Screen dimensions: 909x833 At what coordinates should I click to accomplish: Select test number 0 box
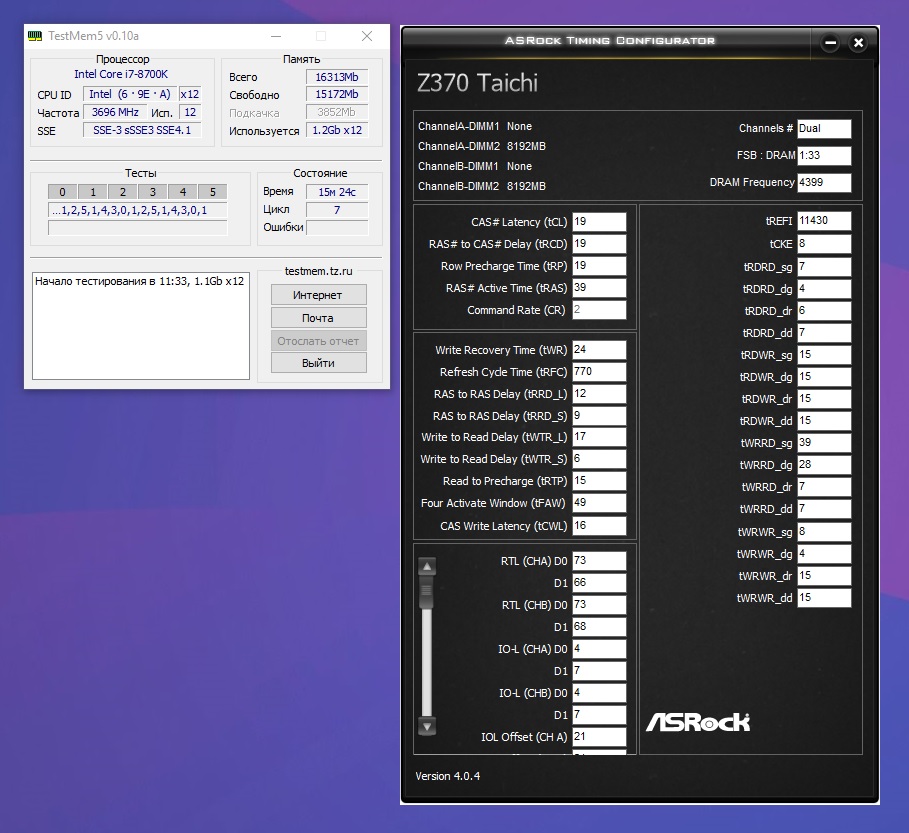click(x=63, y=192)
